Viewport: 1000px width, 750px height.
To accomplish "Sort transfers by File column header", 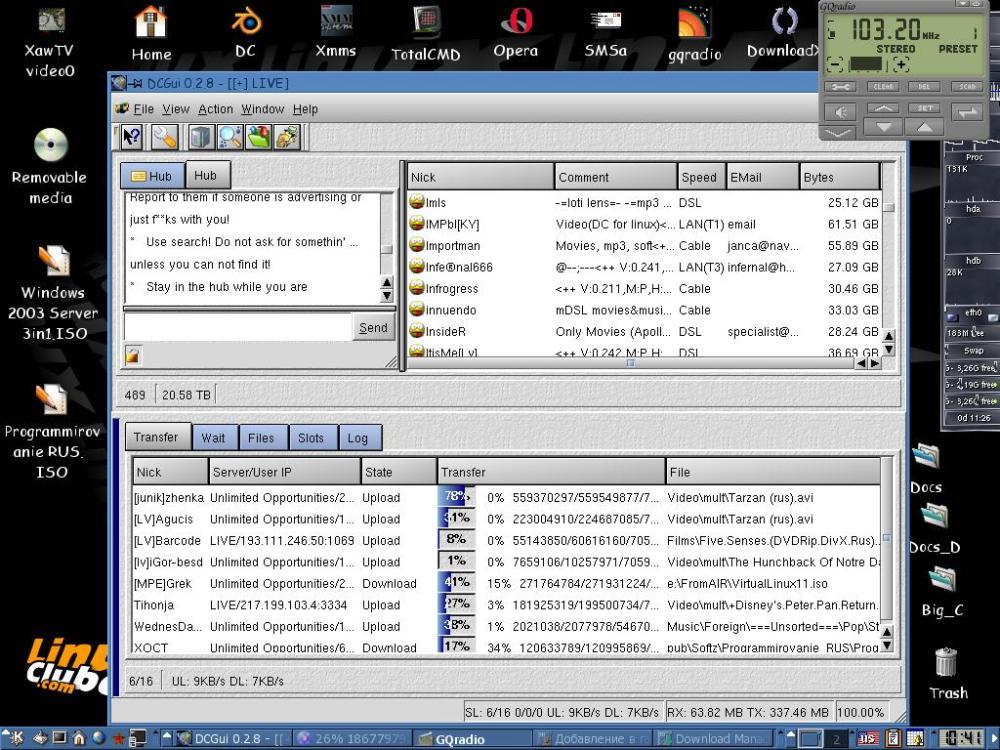I will pyautogui.click(x=773, y=472).
